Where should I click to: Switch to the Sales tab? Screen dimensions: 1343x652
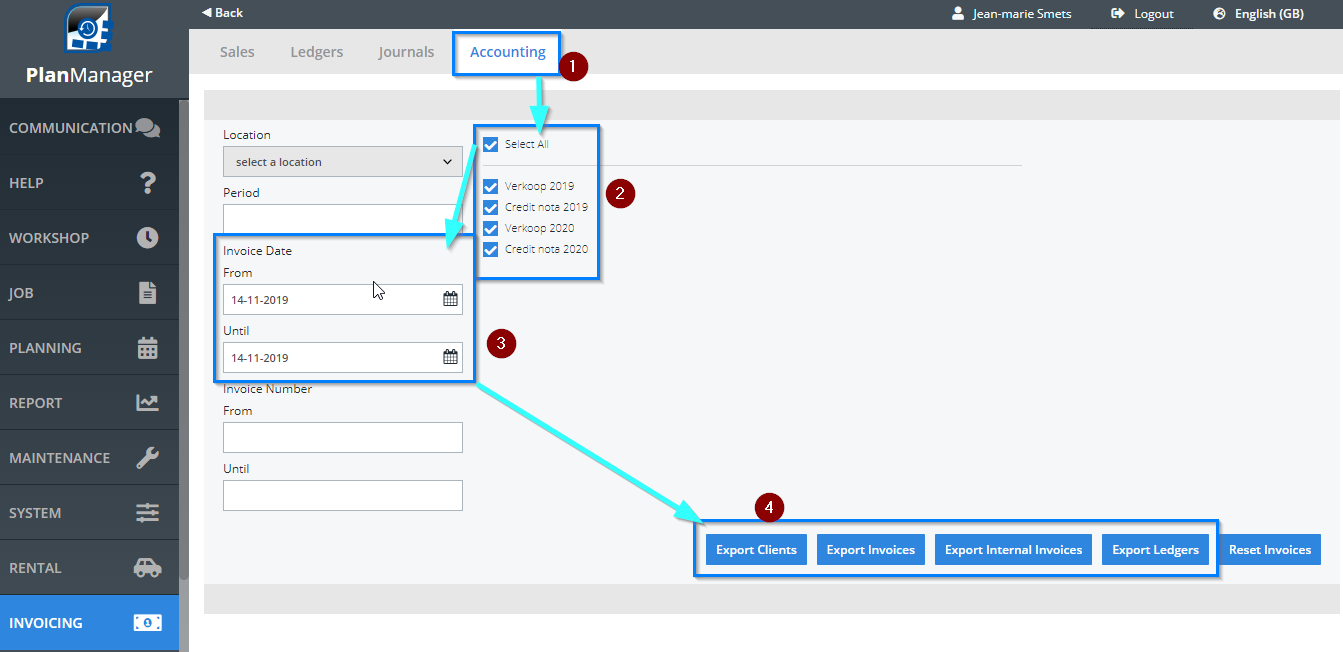pyautogui.click(x=237, y=52)
